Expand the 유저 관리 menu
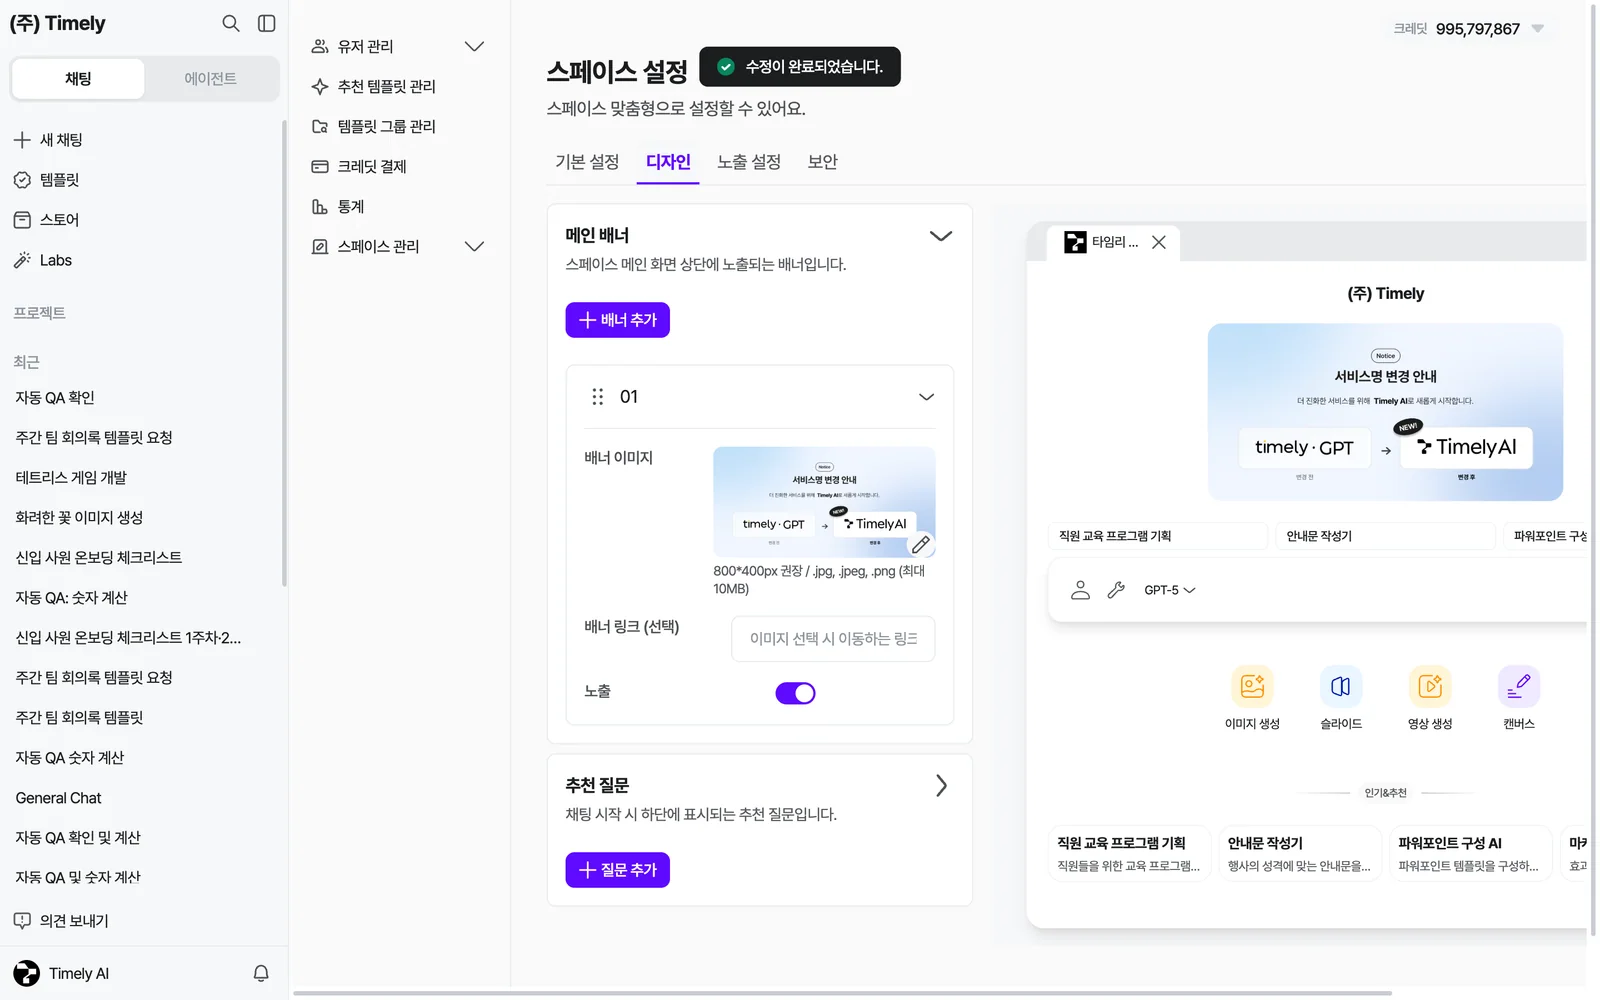Image resolution: width=1600 pixels, height=1000 pixels. coord(475,47)
